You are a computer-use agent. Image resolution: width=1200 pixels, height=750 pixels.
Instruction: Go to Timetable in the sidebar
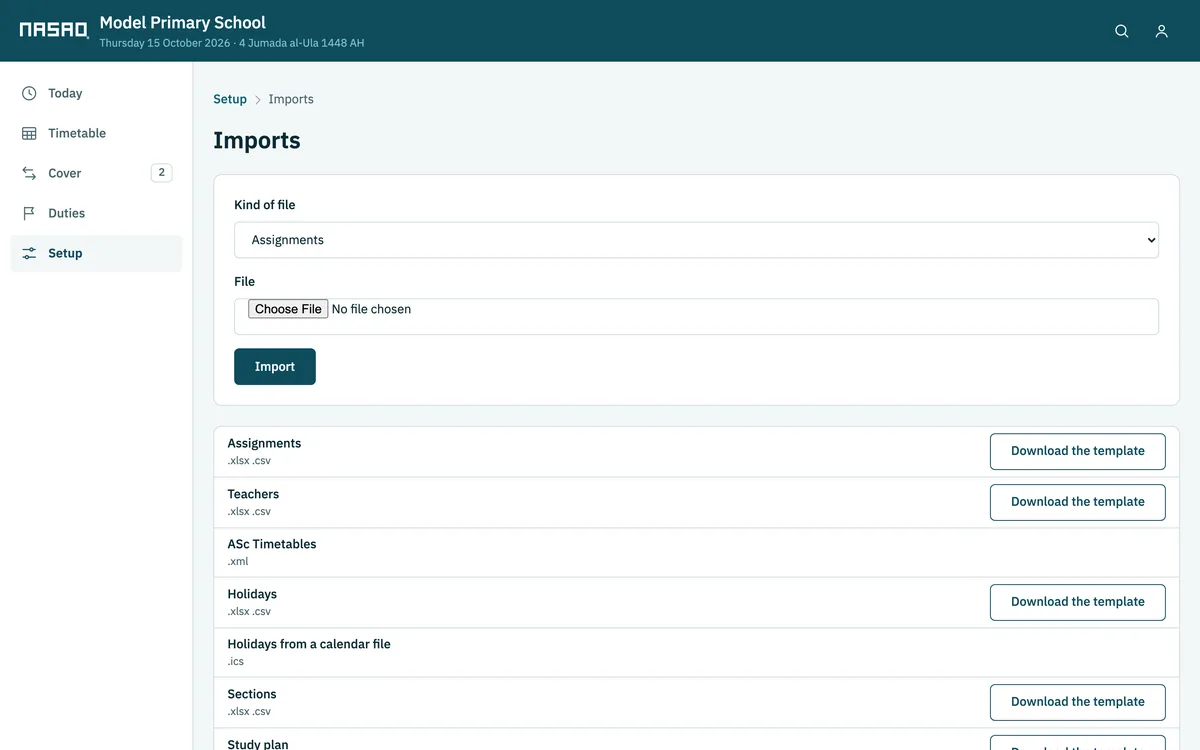point(96,133)
